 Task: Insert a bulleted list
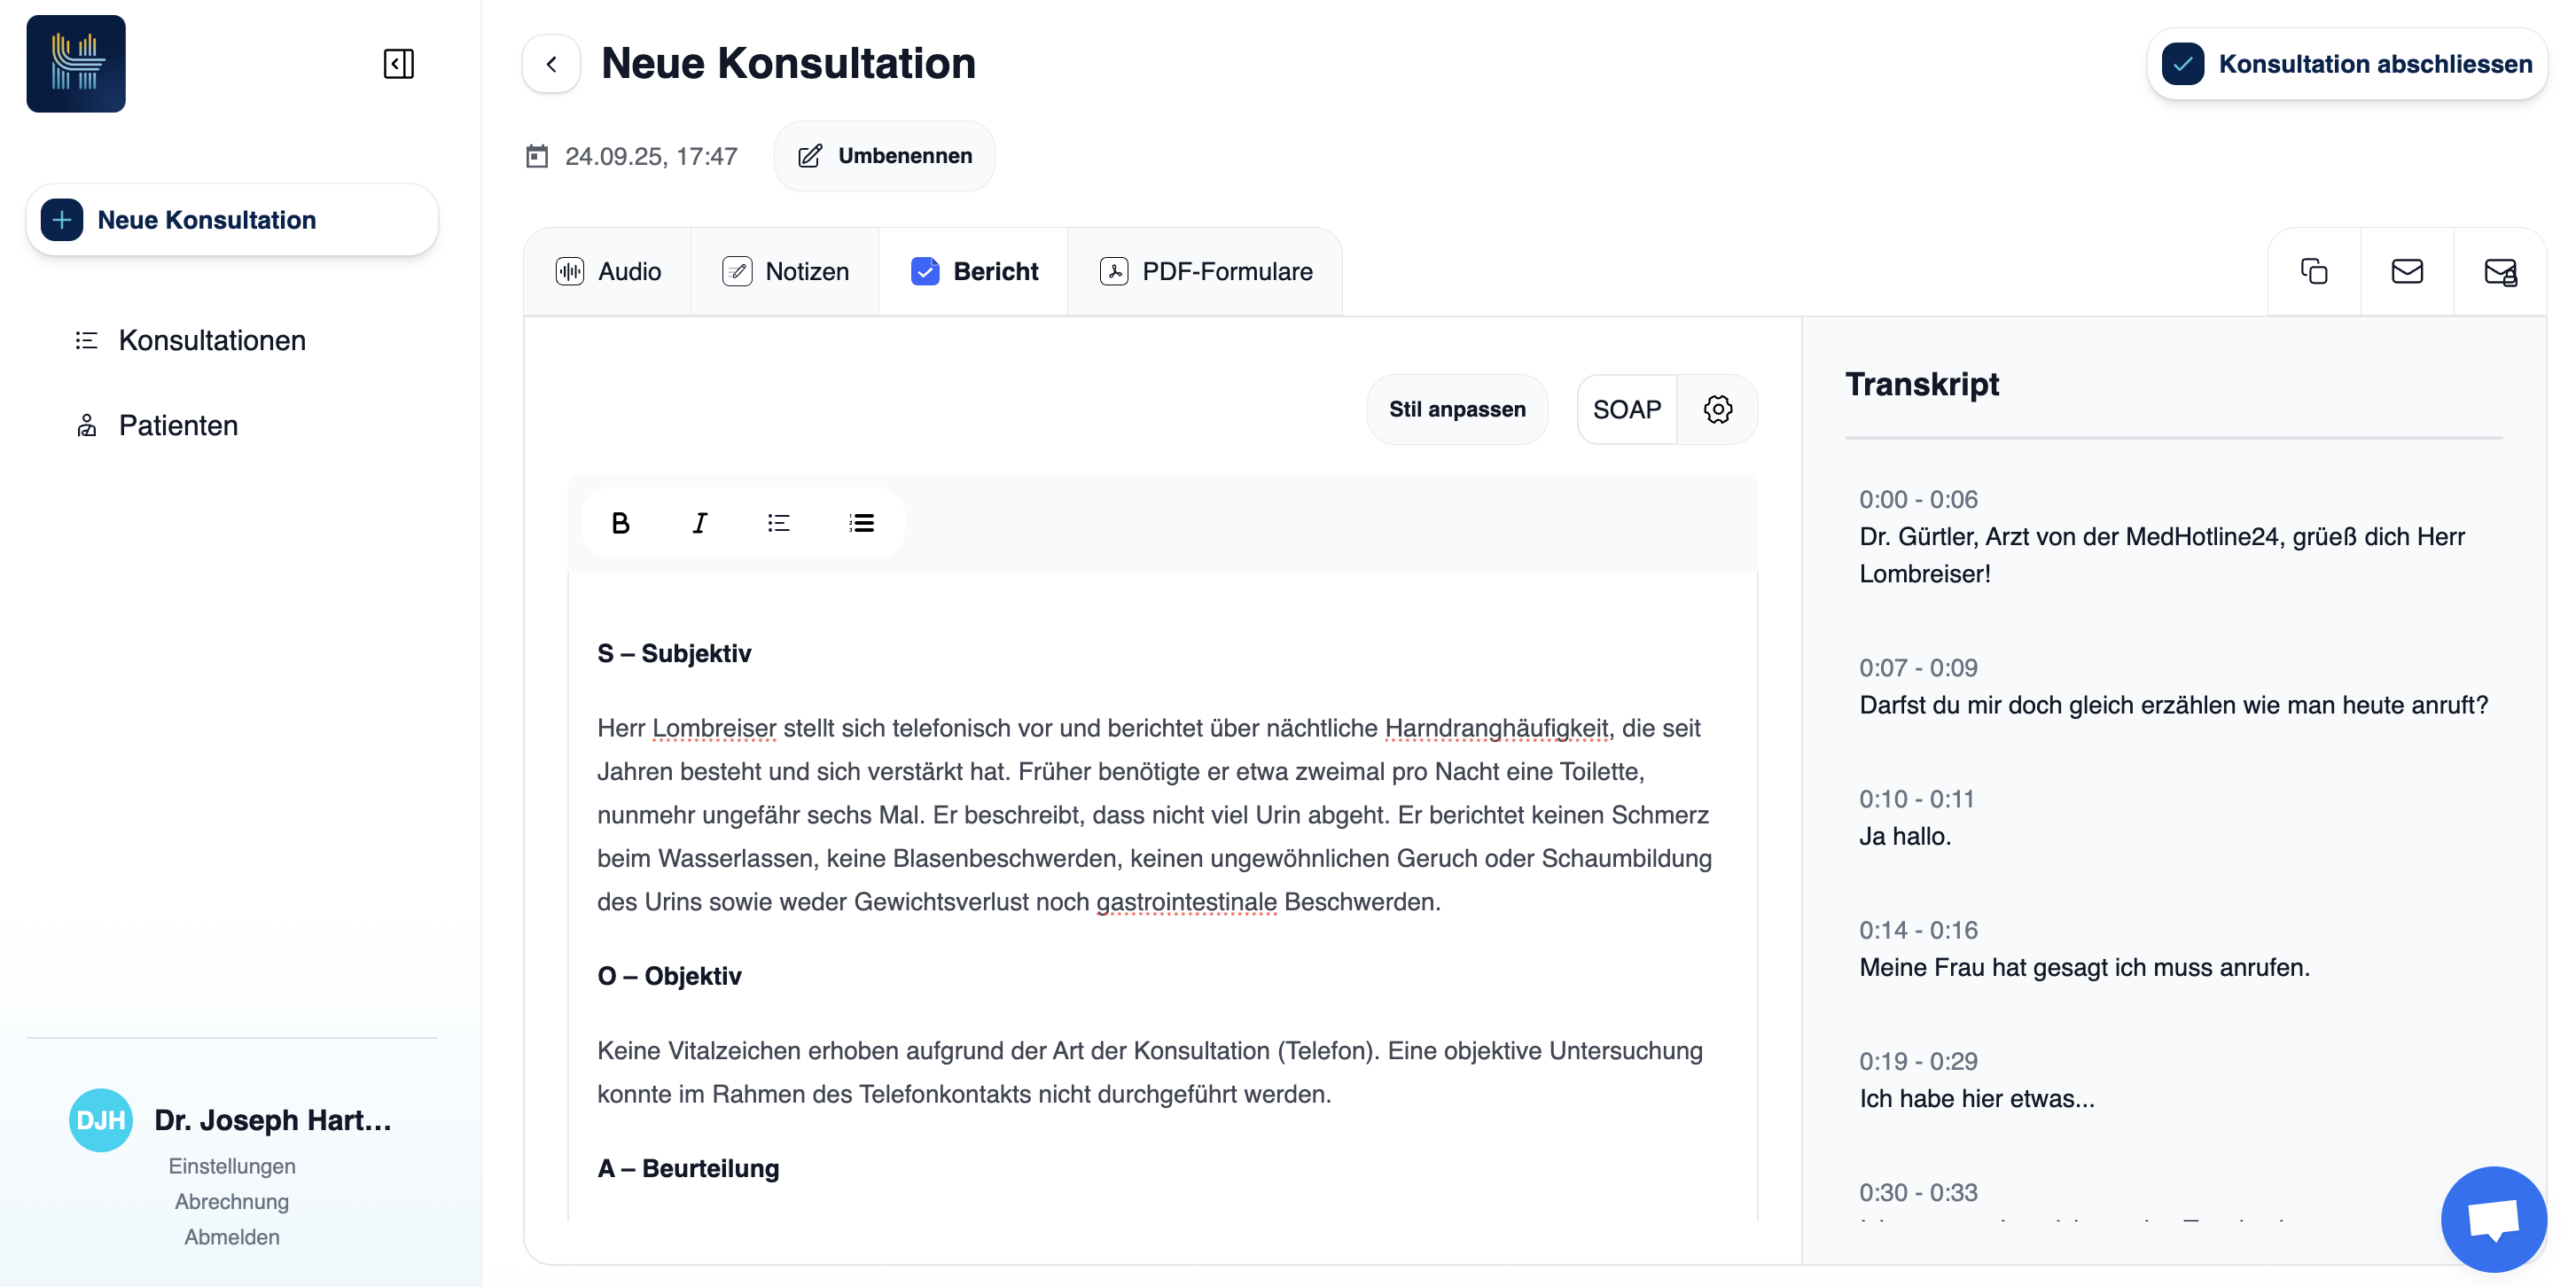click(779, 523)
